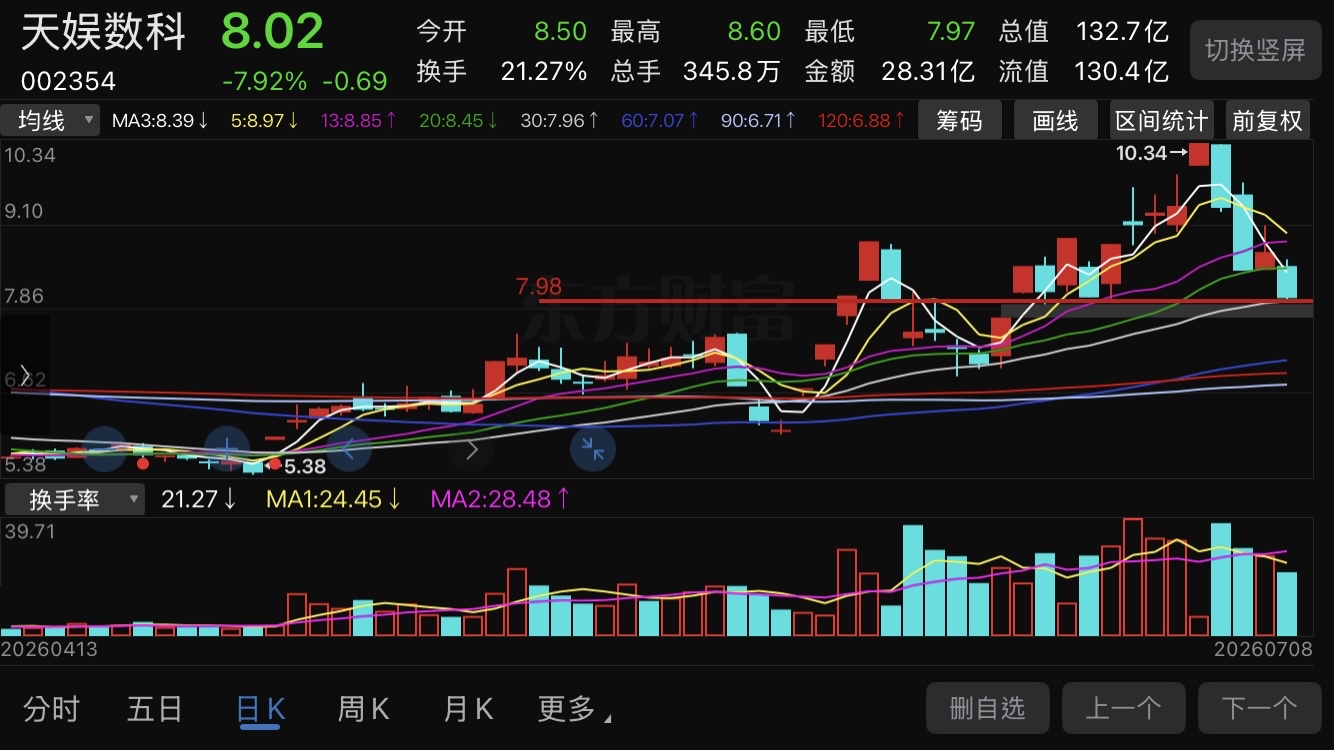Tap the yellow 5:8.97 moving average label
The height and width of the screenshot is (750, 1334).
click(265, 121)
